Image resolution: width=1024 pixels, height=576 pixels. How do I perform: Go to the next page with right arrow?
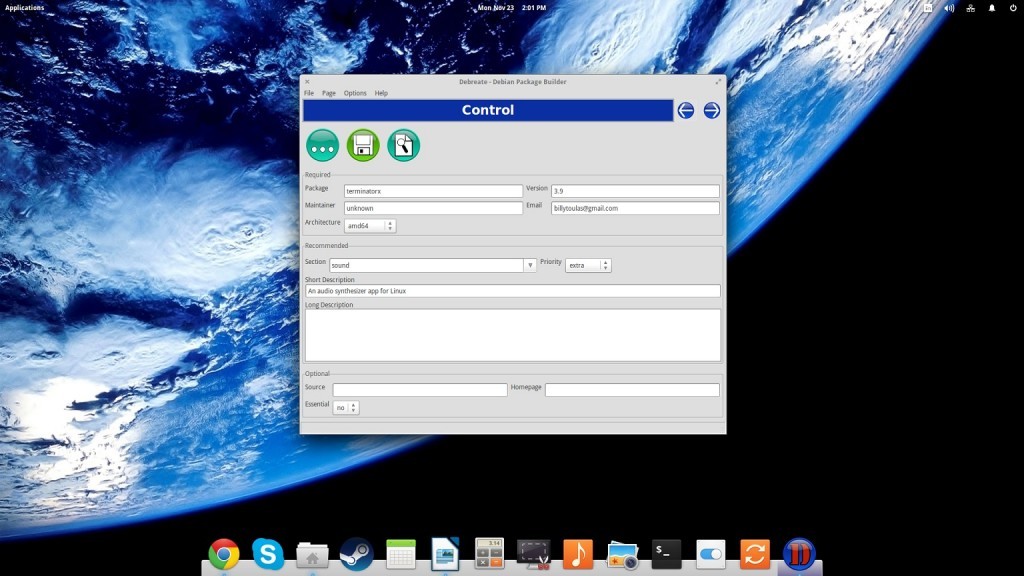pos(711,110)
